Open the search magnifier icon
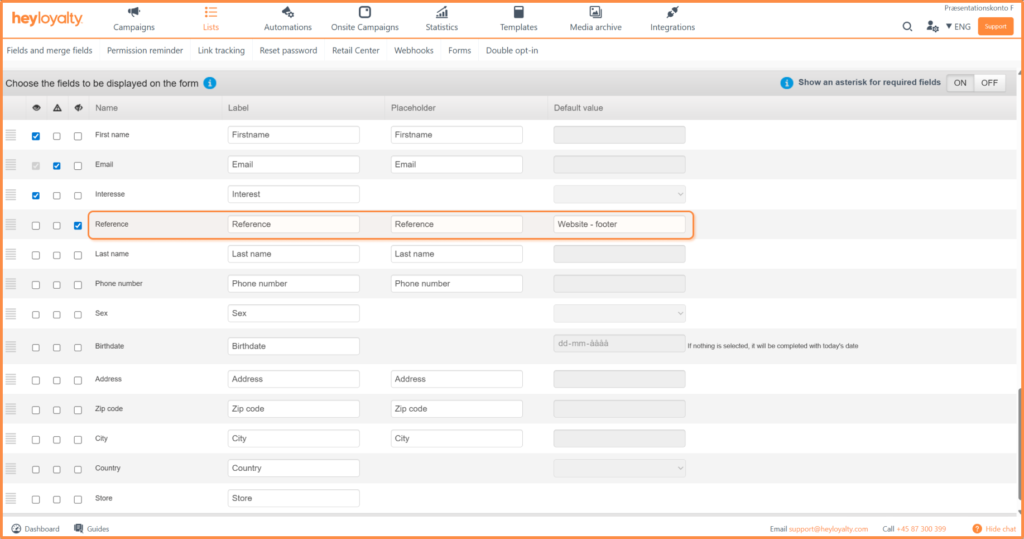This screenshot has width=1024, height=539. [x=907, y=27]
